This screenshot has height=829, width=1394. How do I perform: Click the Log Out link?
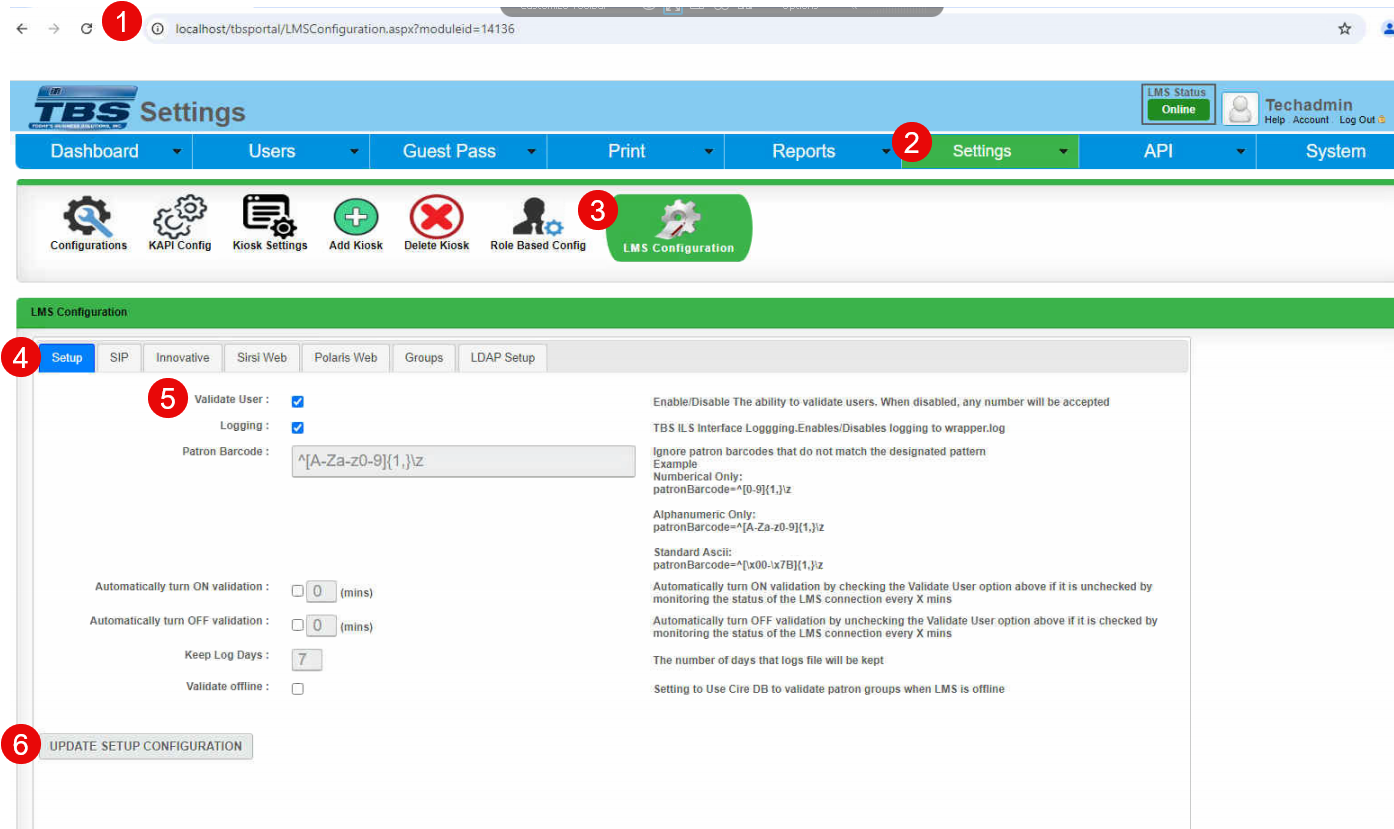click(1357, 120)
